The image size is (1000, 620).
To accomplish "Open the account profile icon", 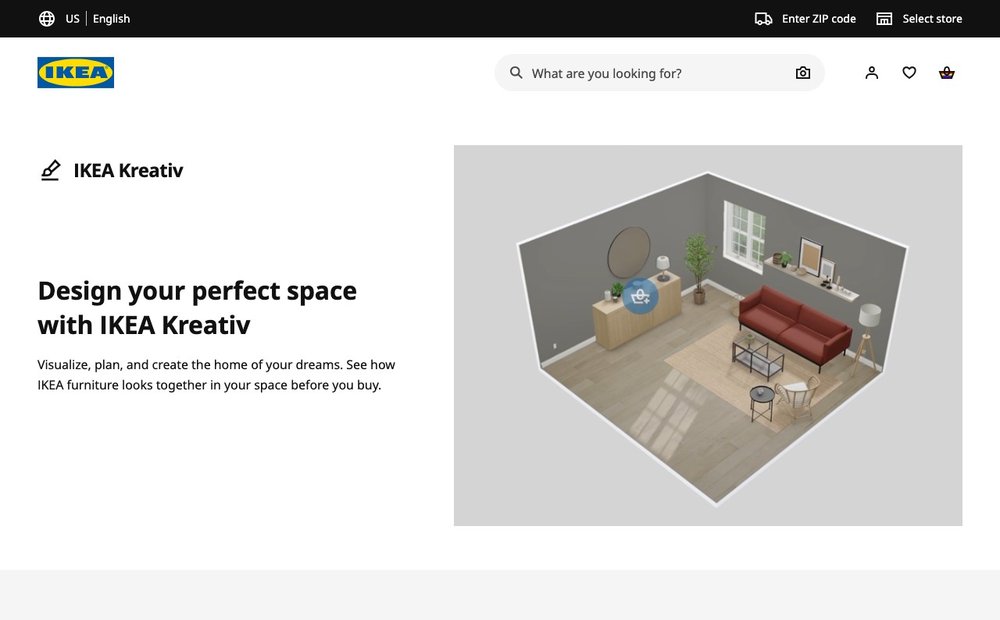I will (x=872, y=73).
